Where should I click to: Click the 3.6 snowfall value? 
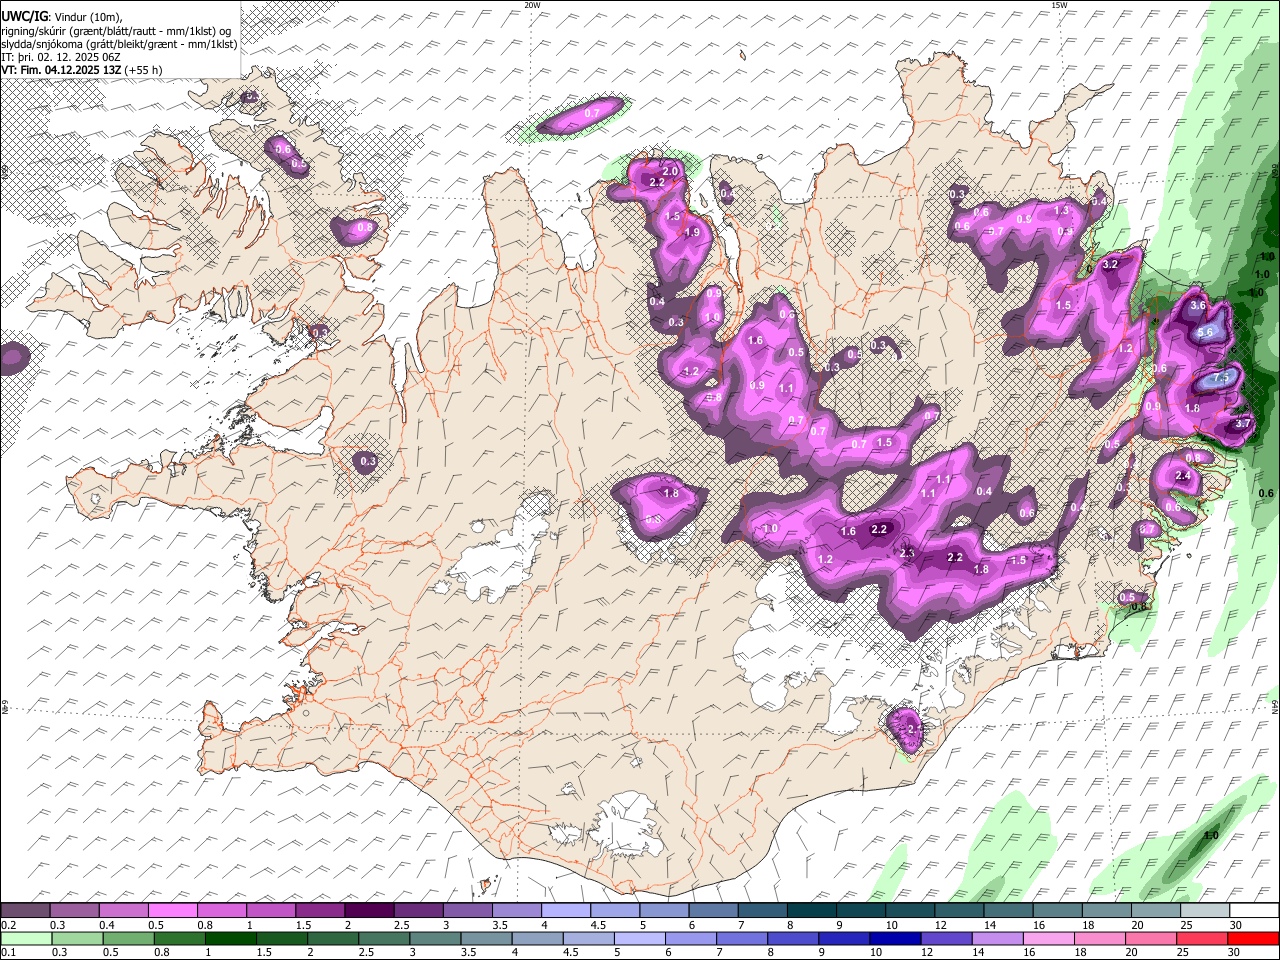1199,305
